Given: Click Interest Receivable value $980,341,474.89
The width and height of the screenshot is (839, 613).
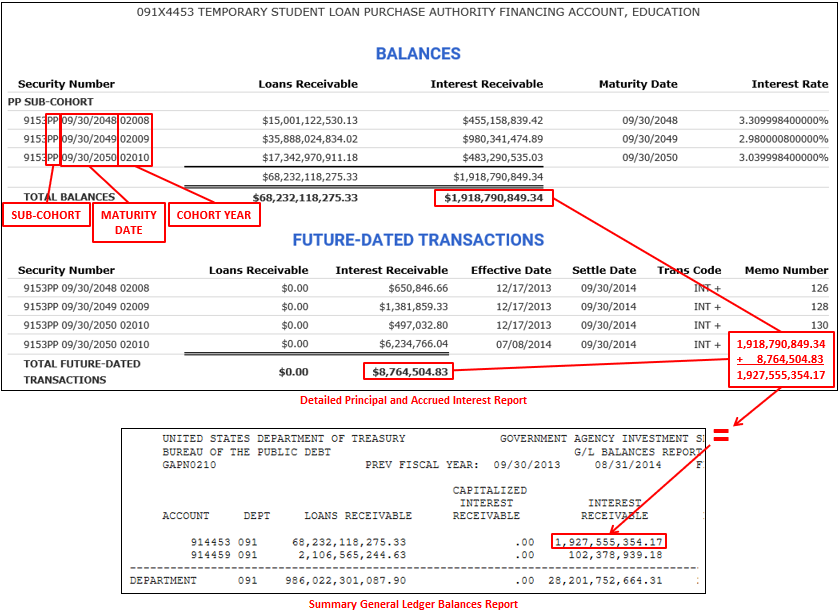Looking at the screenshot, I should point(502,139).
